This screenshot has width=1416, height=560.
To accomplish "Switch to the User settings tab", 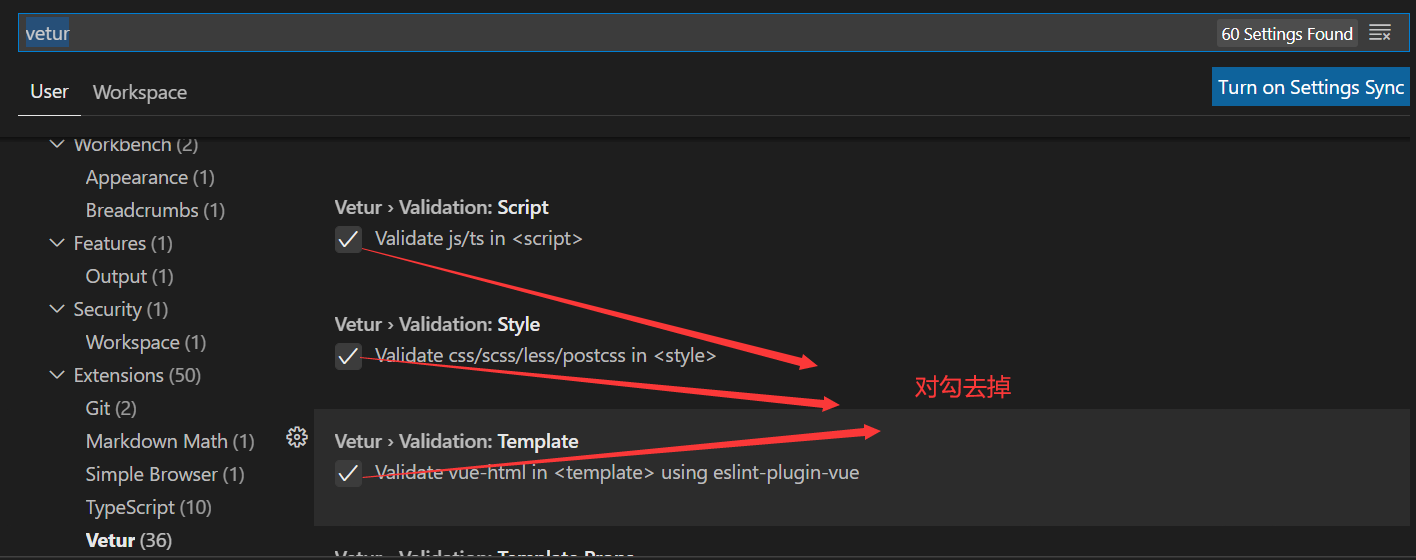I will 49,92.
